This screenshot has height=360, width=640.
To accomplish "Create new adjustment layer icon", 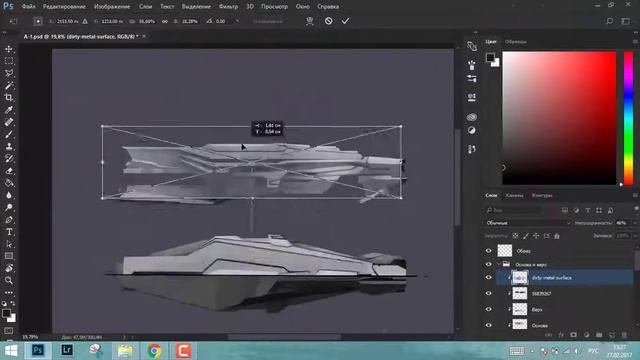I will (x=586, y=335).
